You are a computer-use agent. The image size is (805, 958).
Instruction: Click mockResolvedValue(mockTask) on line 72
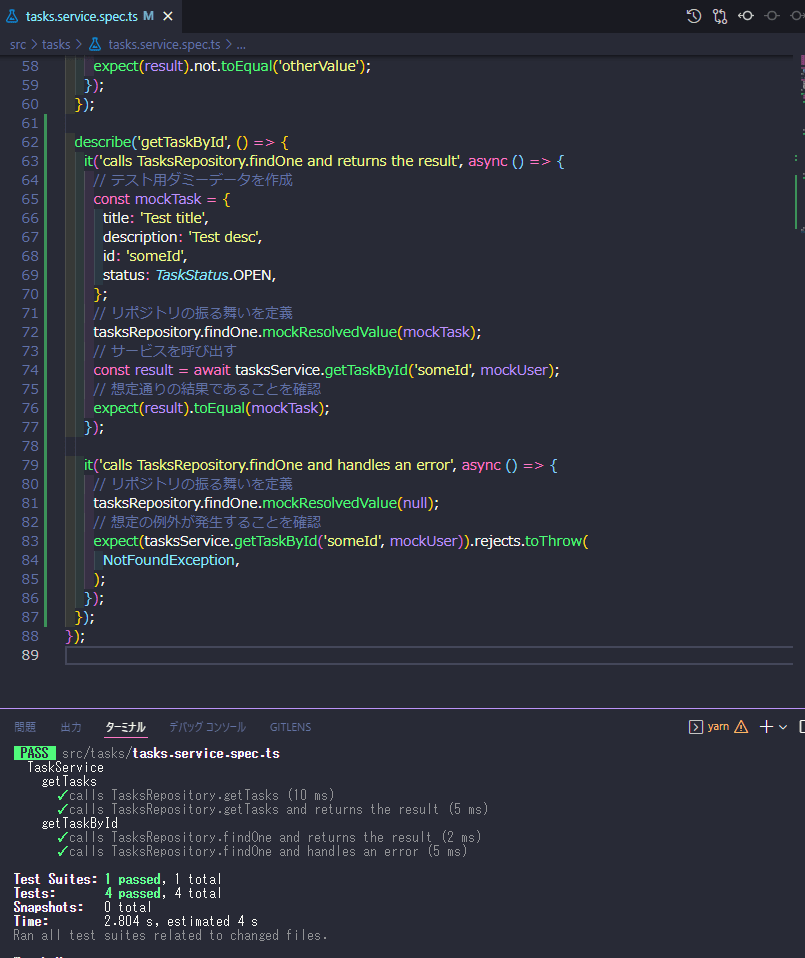tap(370, 332)
